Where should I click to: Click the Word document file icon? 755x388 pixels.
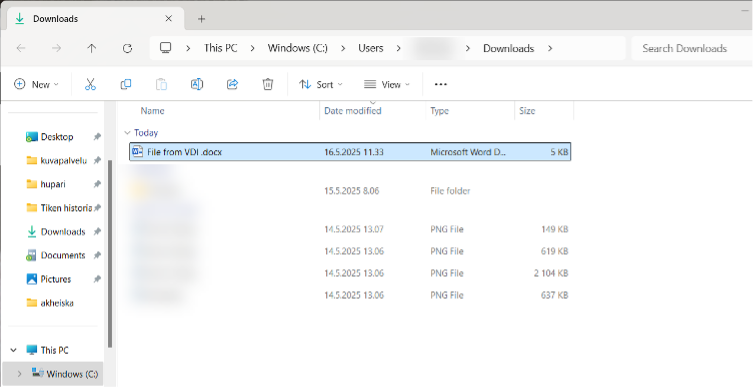point(138,152)
